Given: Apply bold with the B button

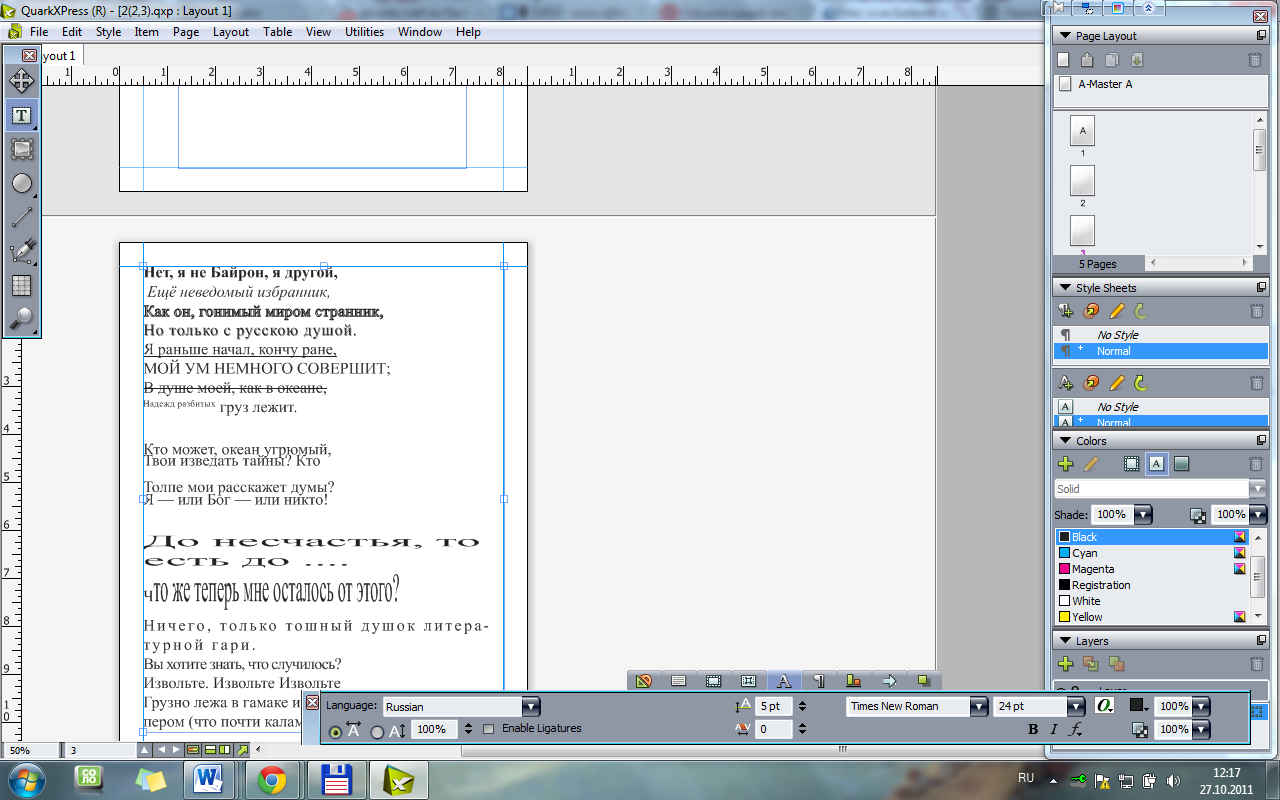Looking at the screenshot, I should point(1033,729).
